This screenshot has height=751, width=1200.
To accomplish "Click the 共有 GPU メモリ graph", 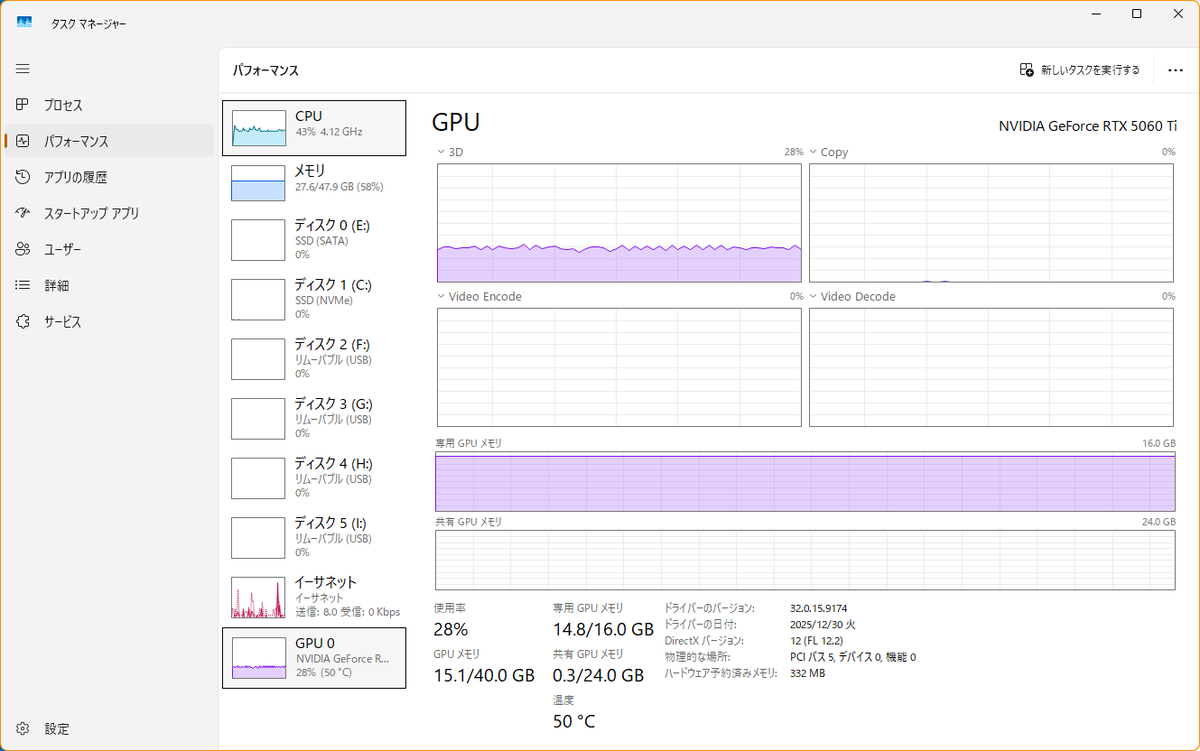I will (x=805, y=559).
